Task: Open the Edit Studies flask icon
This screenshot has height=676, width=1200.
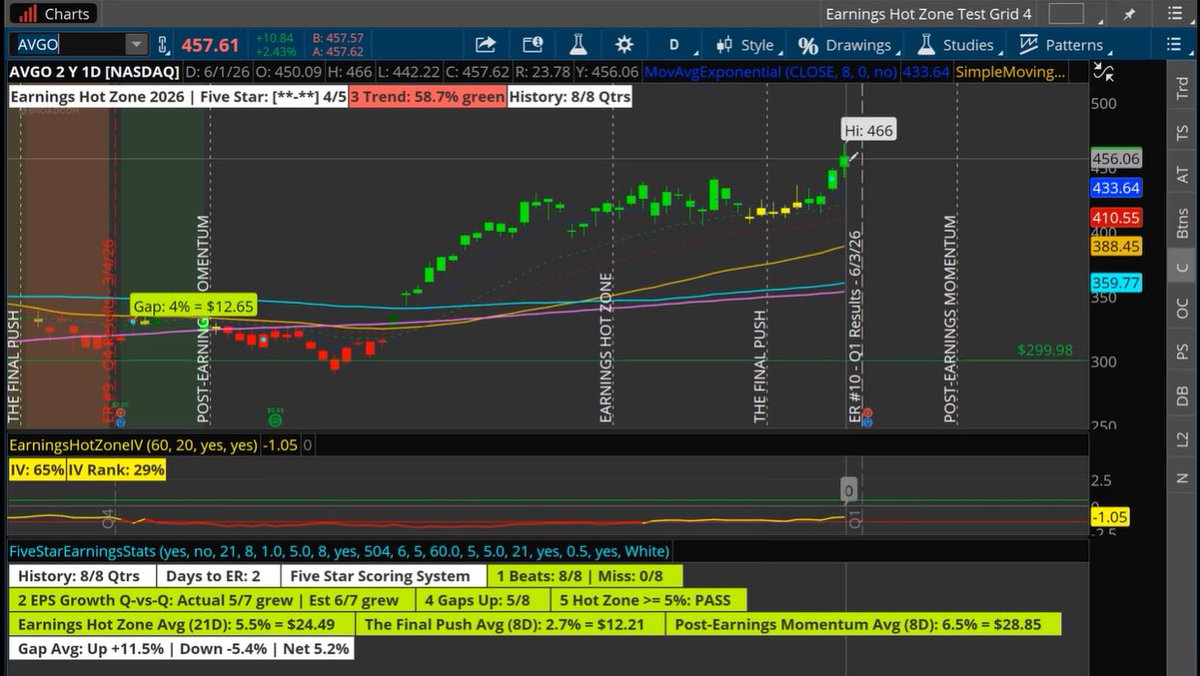Action: tap(578, 45)
